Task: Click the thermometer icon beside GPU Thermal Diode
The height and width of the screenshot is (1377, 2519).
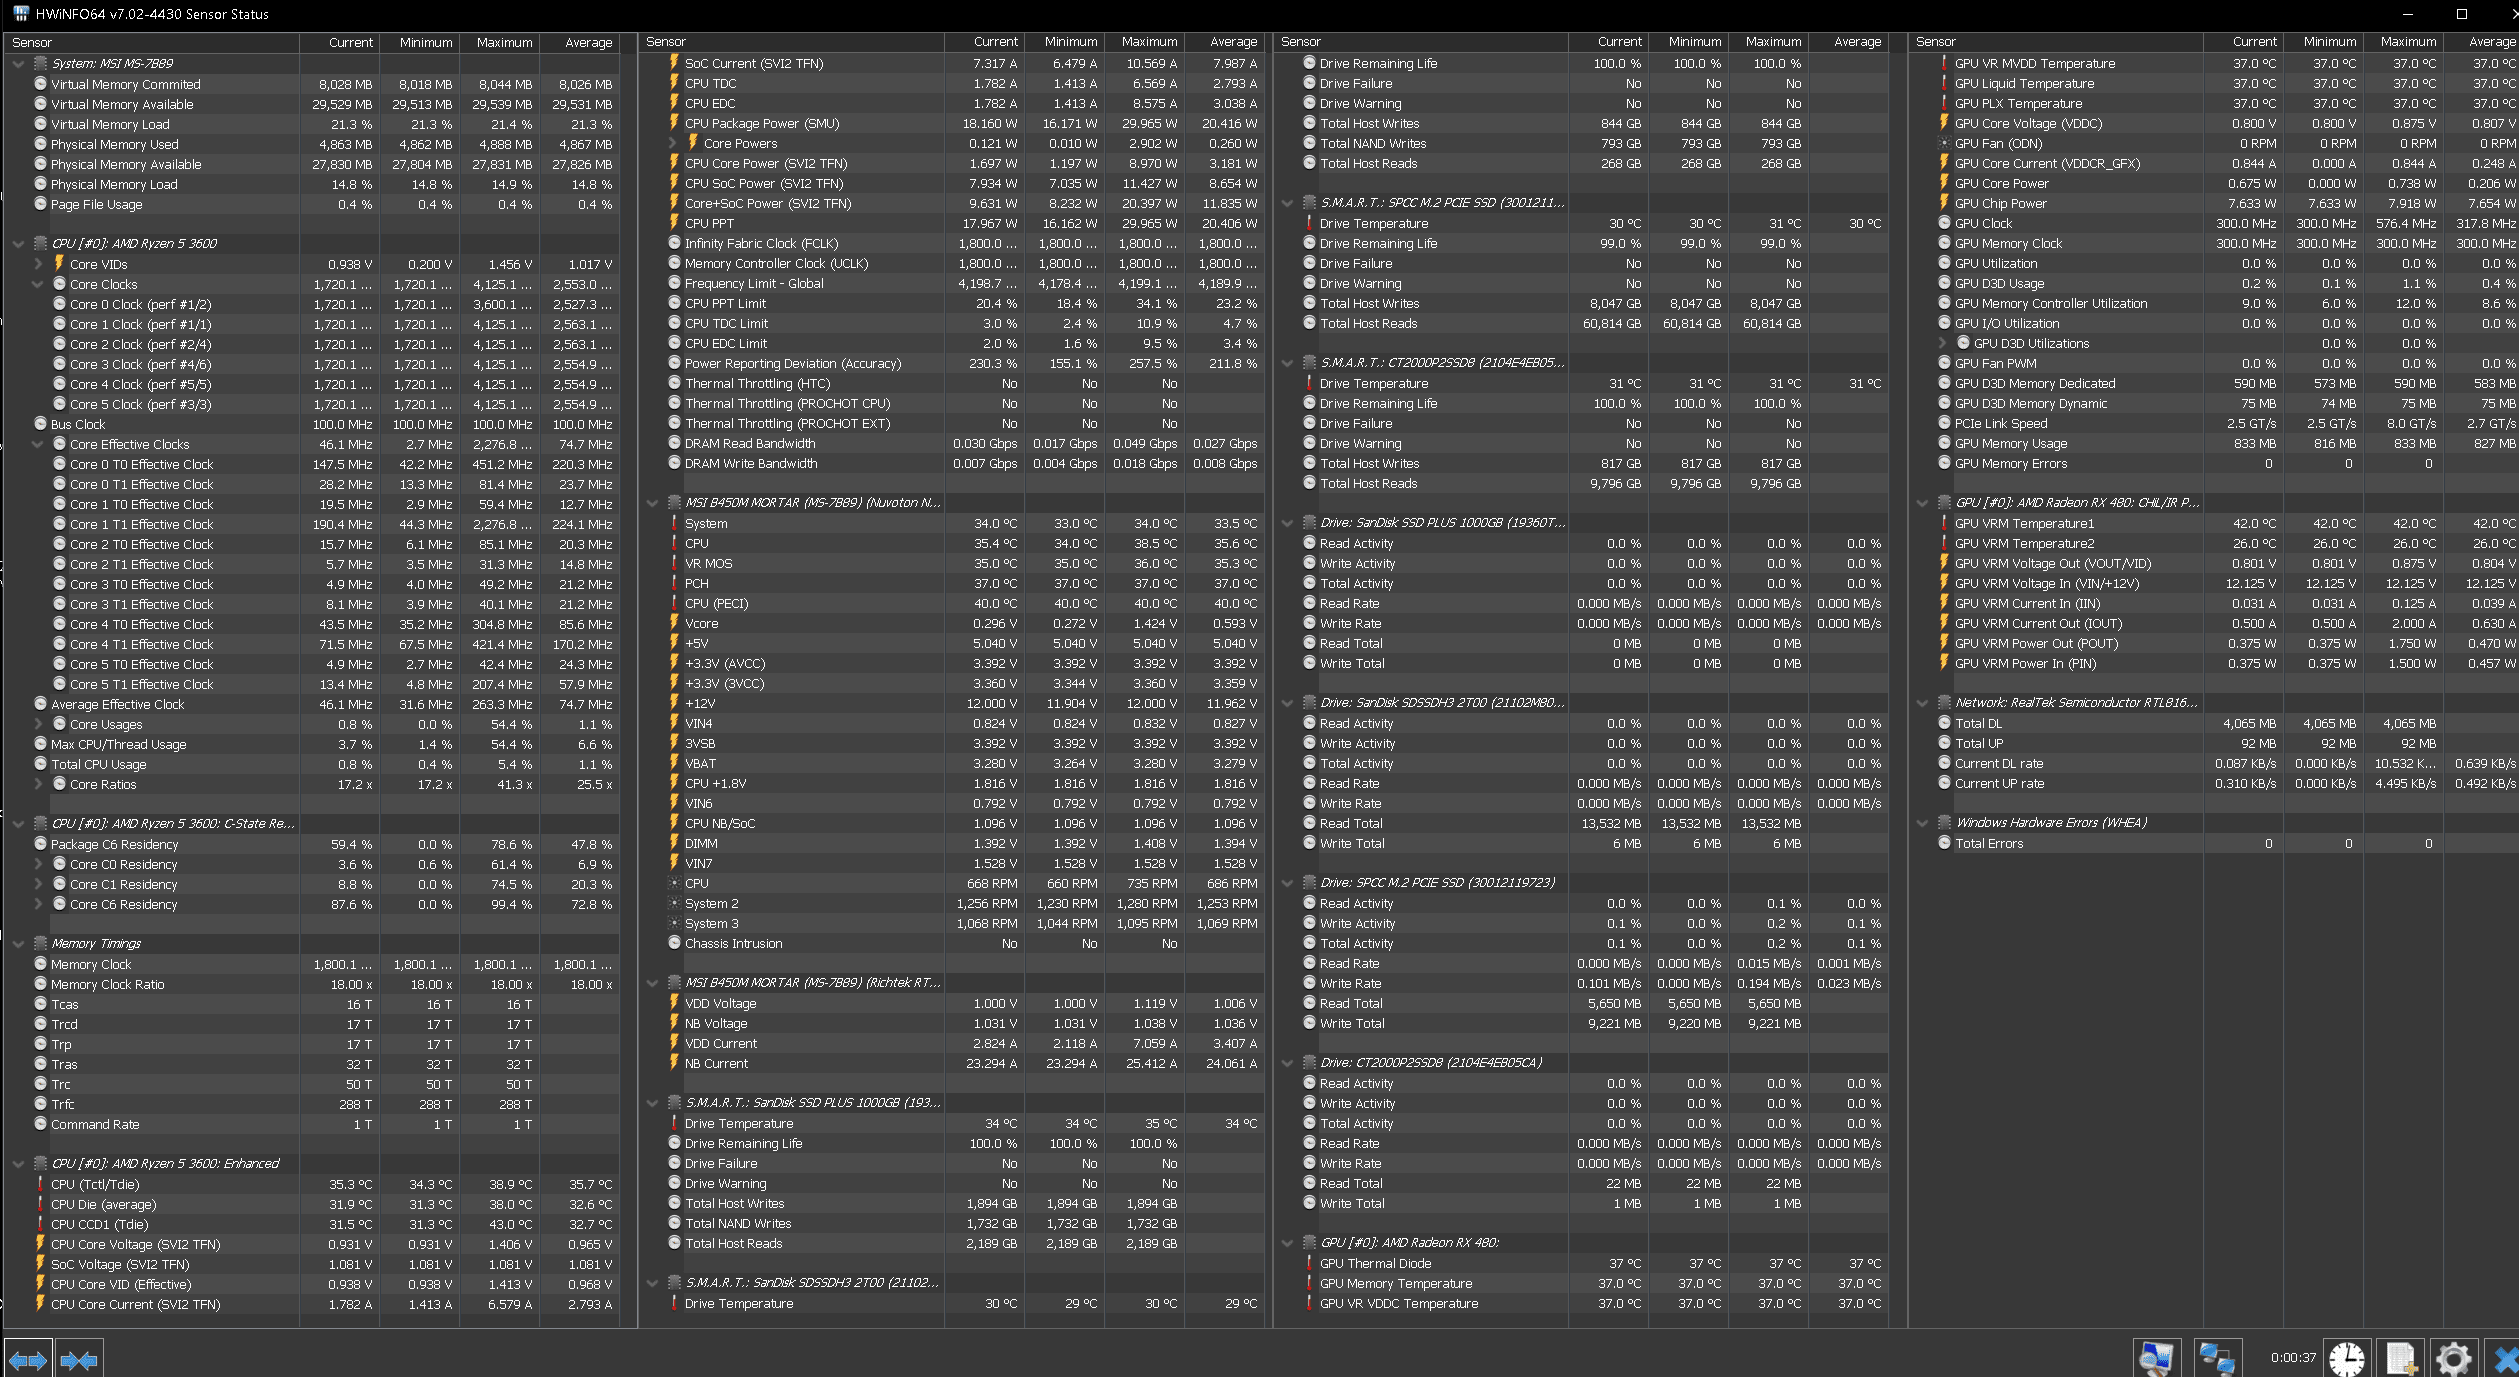Action: point(1310,1264)
